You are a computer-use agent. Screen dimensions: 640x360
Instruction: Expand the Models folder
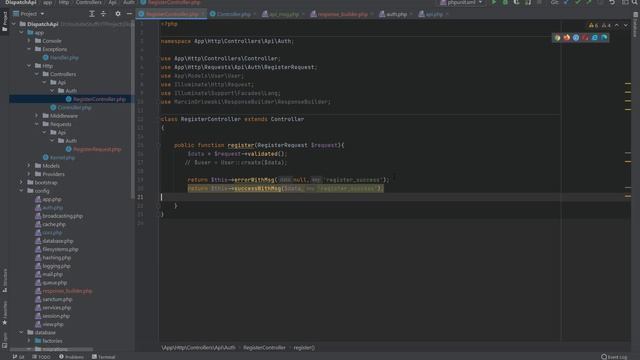[29, 166]
